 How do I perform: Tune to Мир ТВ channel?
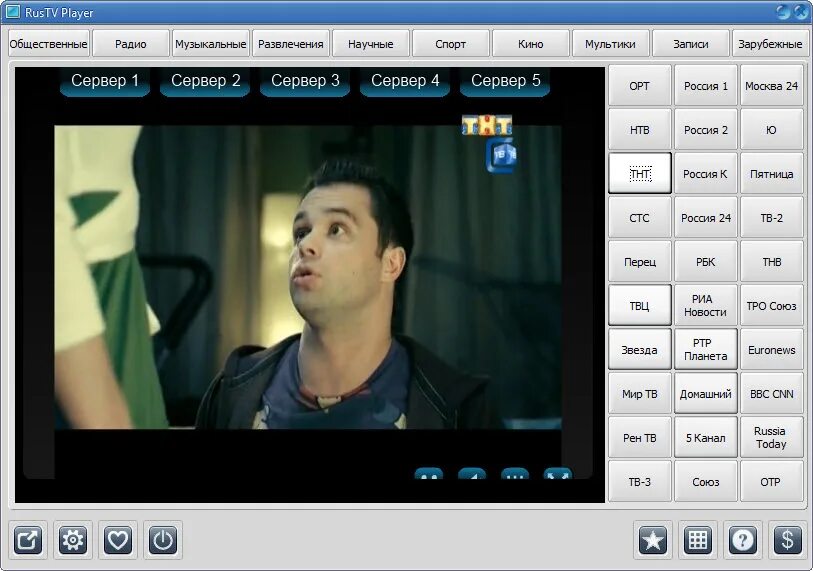click(640, 394)
